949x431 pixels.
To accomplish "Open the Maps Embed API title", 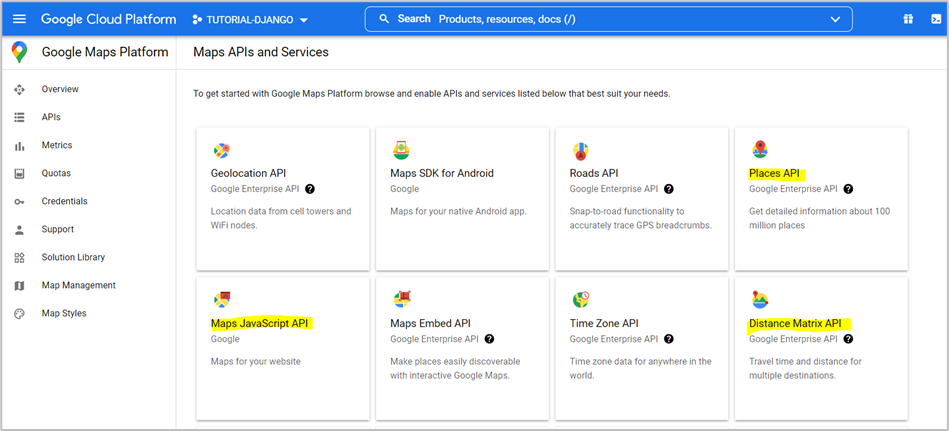I will [x=430, y=323].
